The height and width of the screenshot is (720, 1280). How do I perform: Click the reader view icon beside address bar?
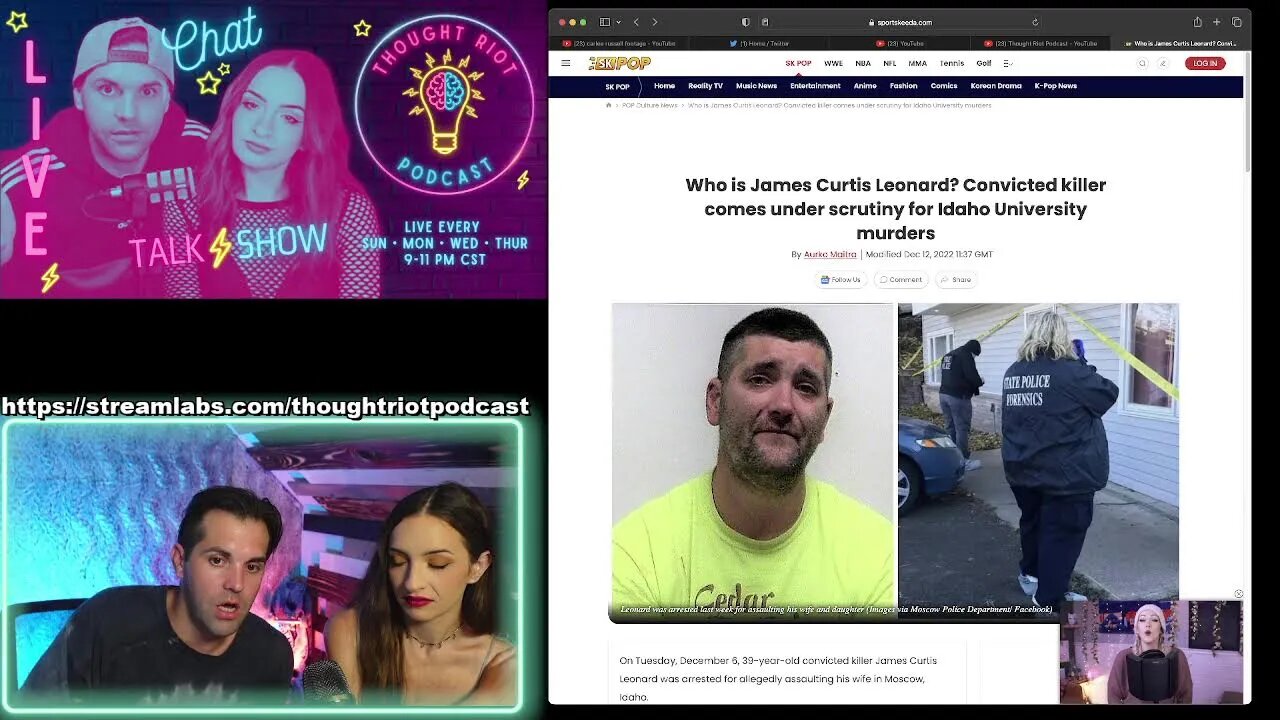pyautogui.click(x=765, y=22)
